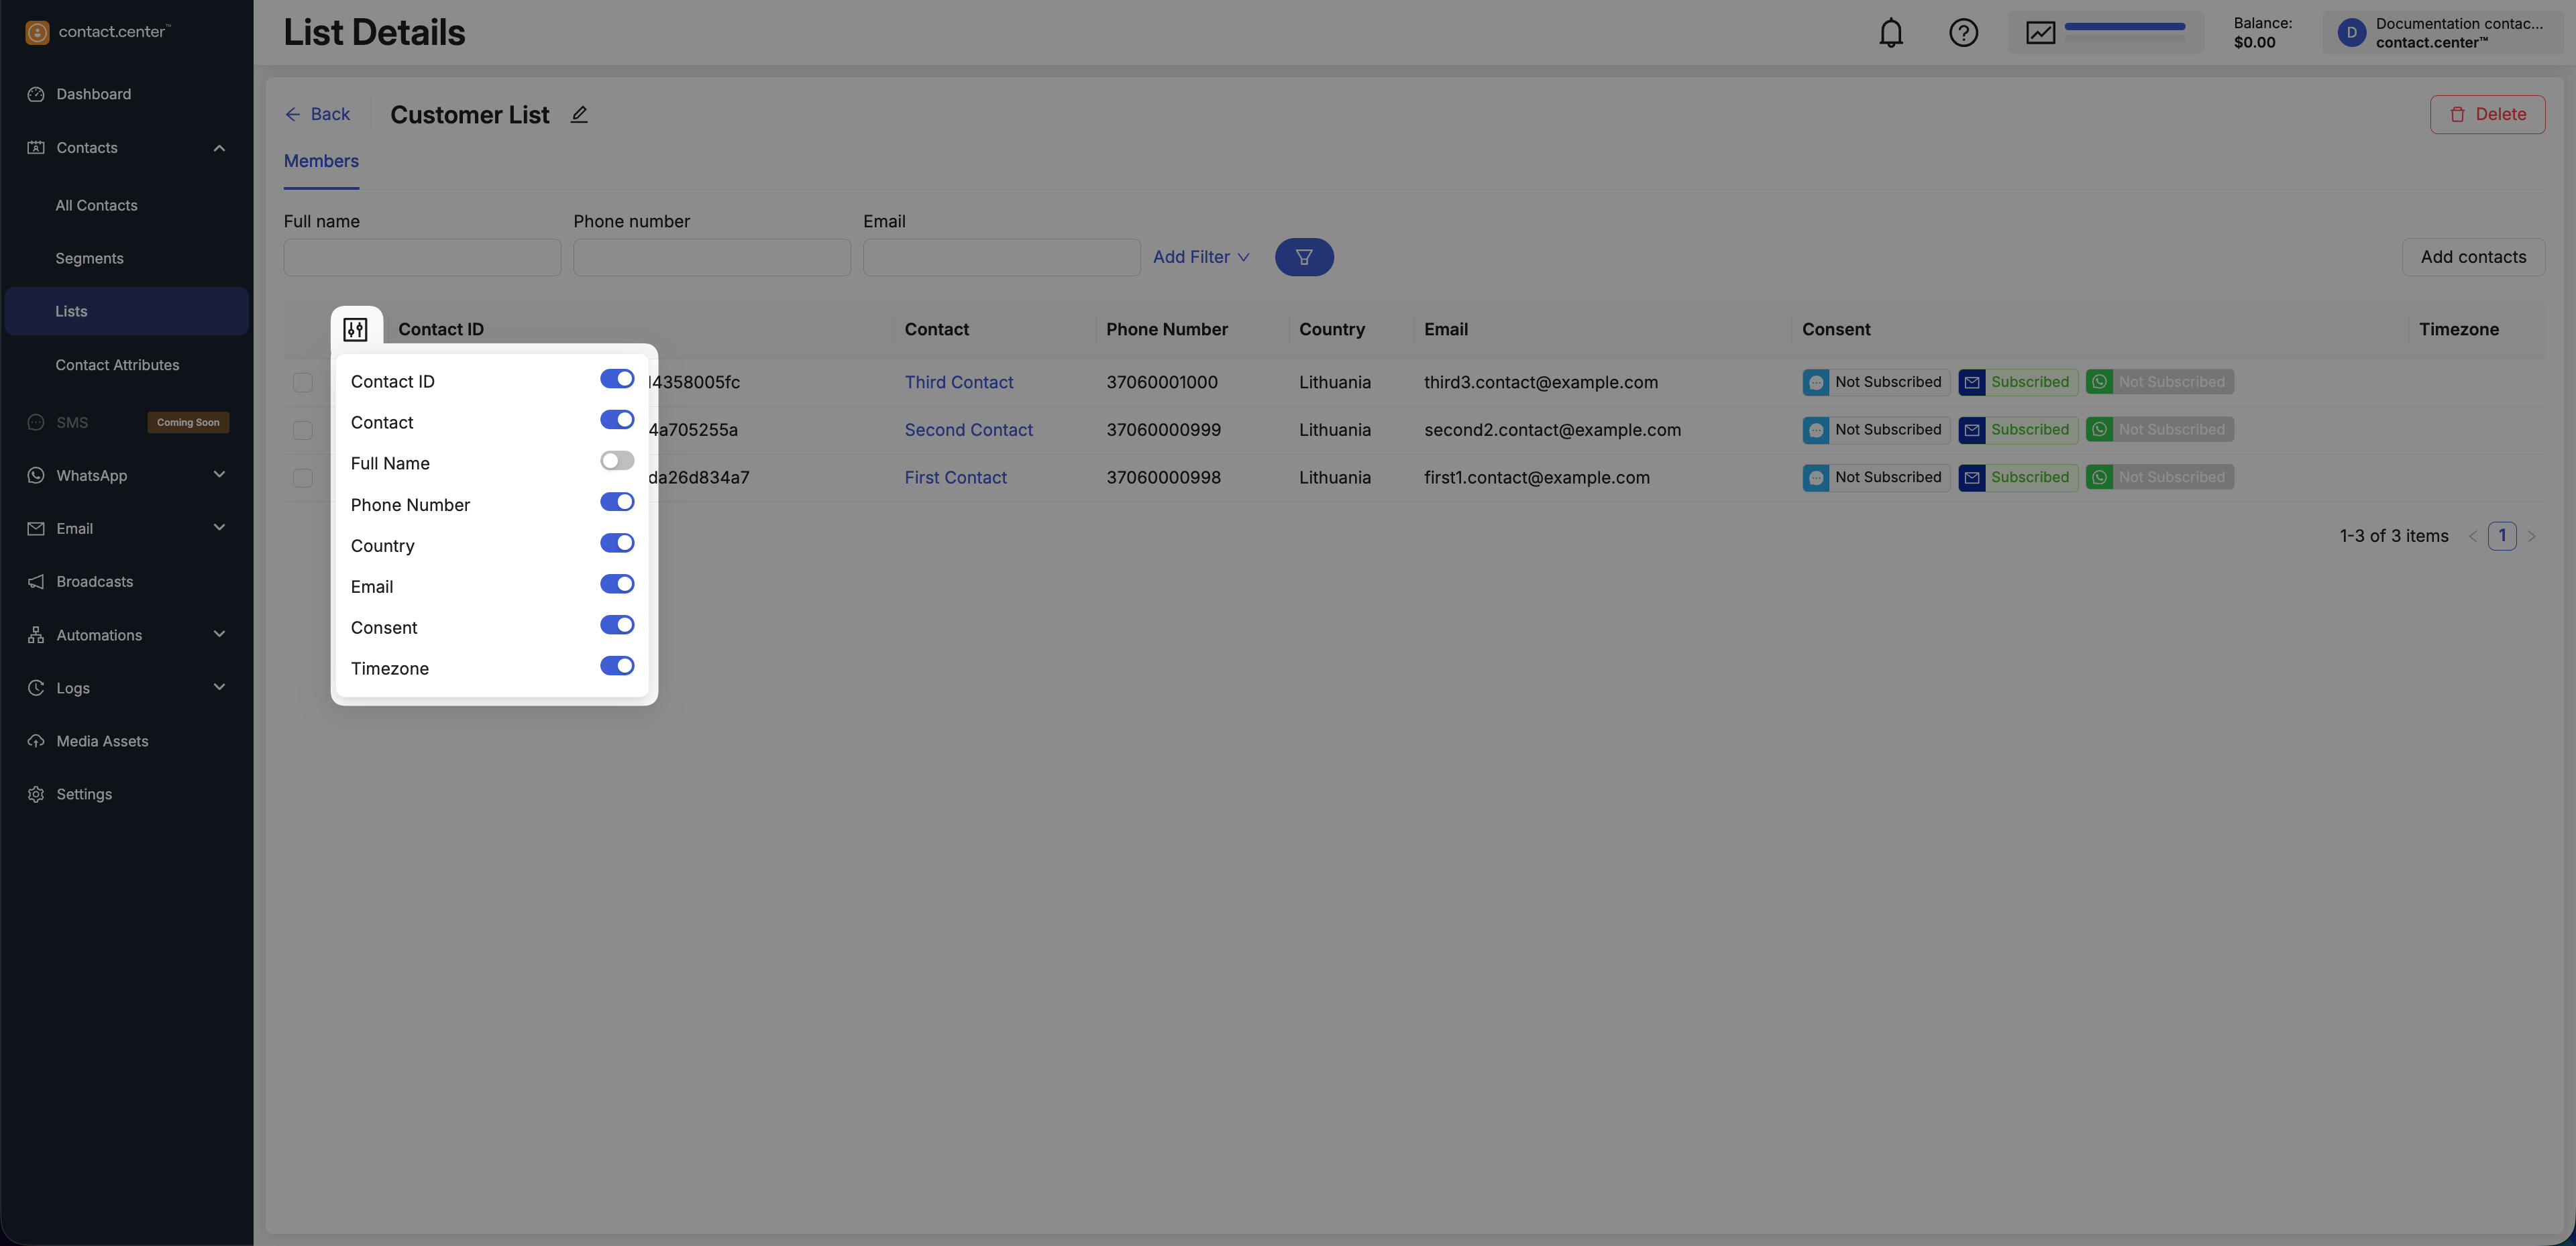Click the blue usage progress bar in header
This screenshot has height=1246, width=2576.
click(2124, 27)
